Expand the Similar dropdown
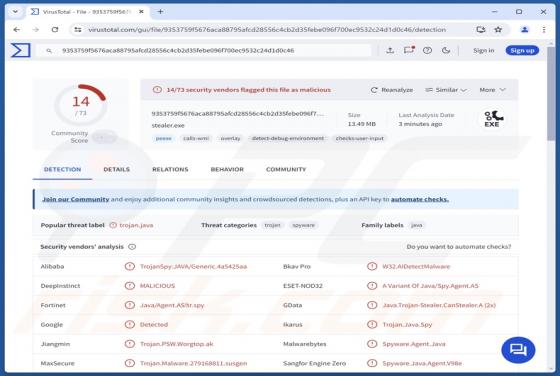Viewport: 560px width, 376px height. [446, 90]
